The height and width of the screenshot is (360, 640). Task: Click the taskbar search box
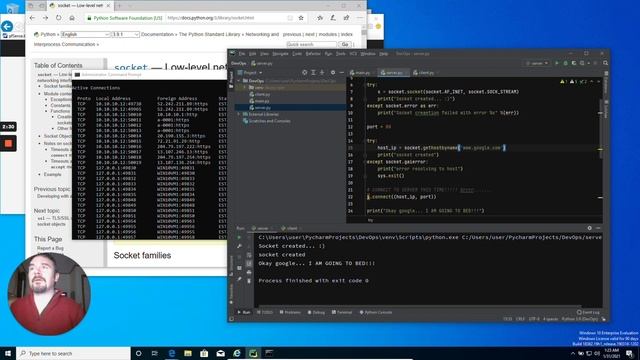(x=73, y=353)
